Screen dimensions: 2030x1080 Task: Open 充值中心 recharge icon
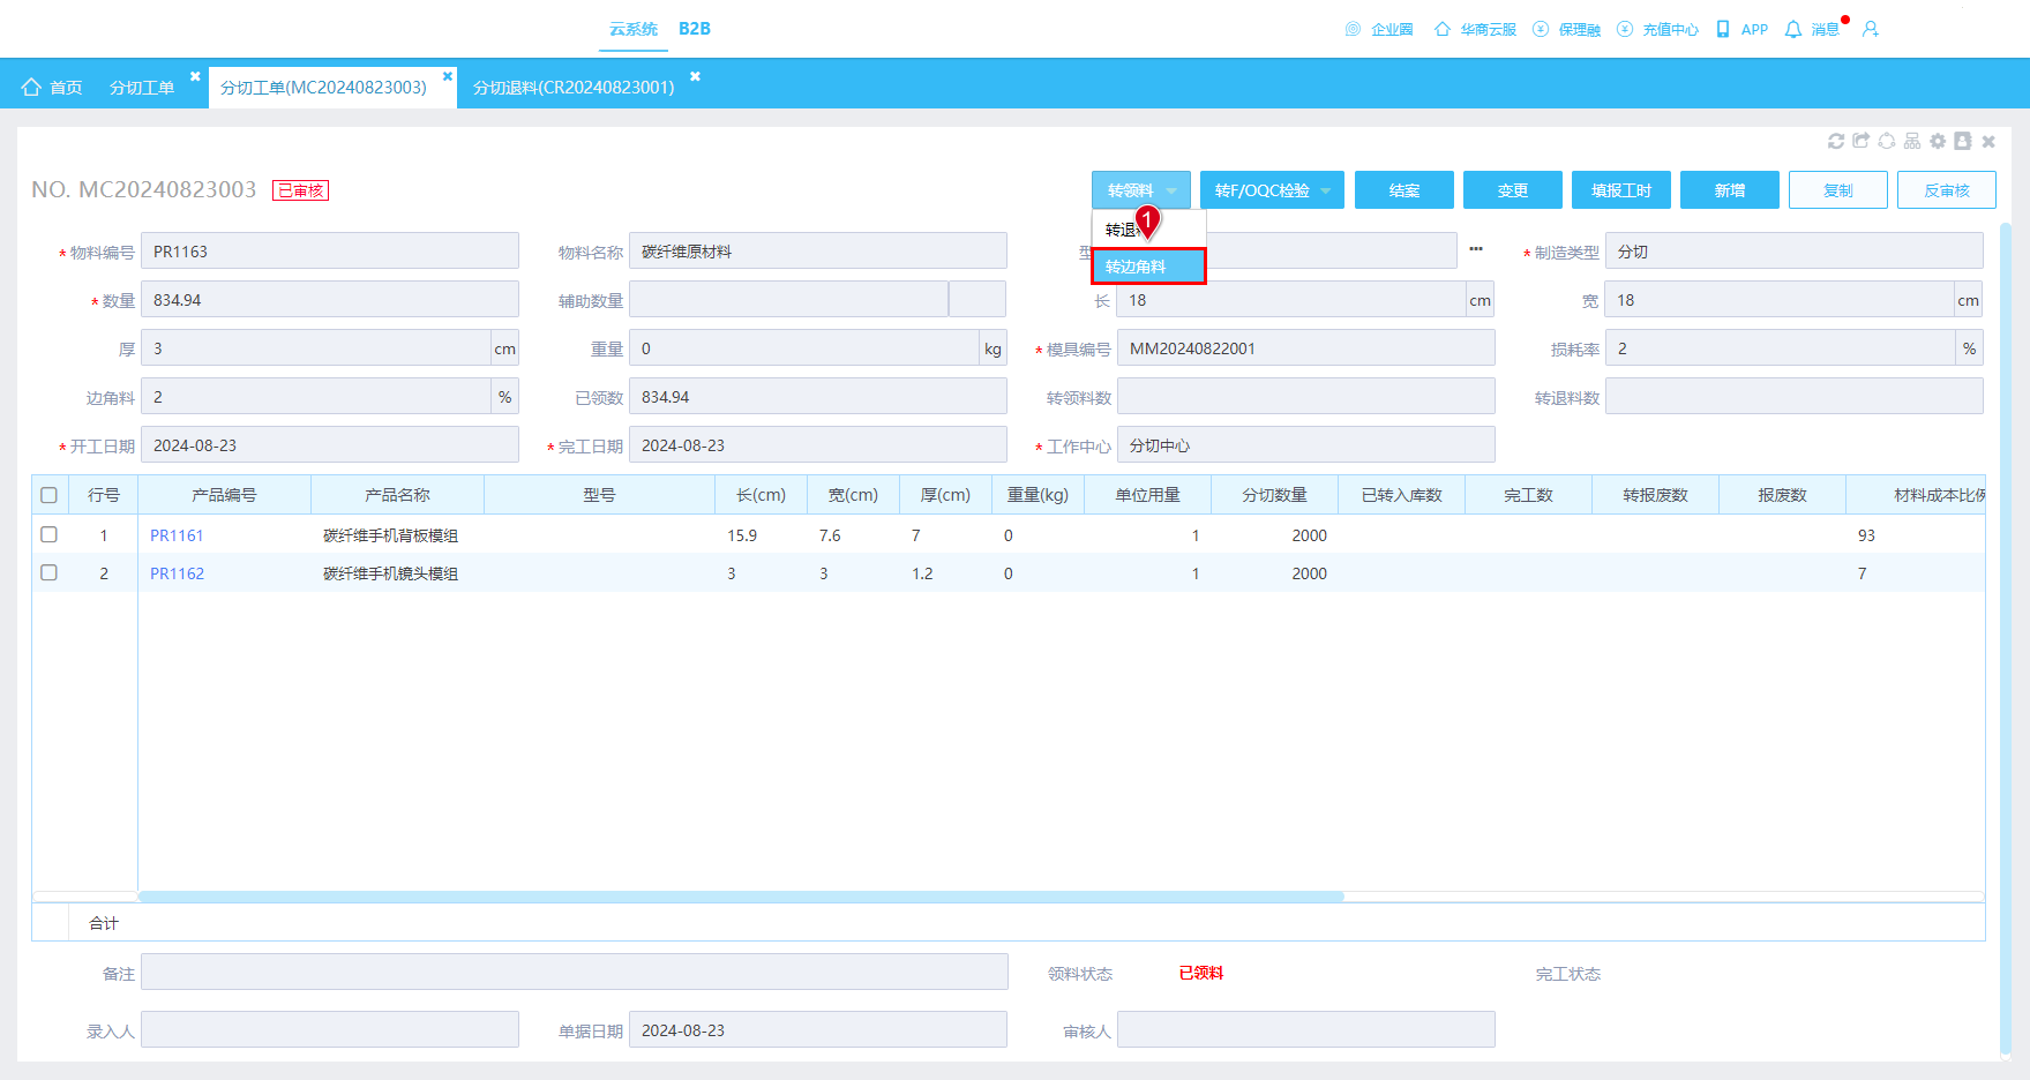1625,29
